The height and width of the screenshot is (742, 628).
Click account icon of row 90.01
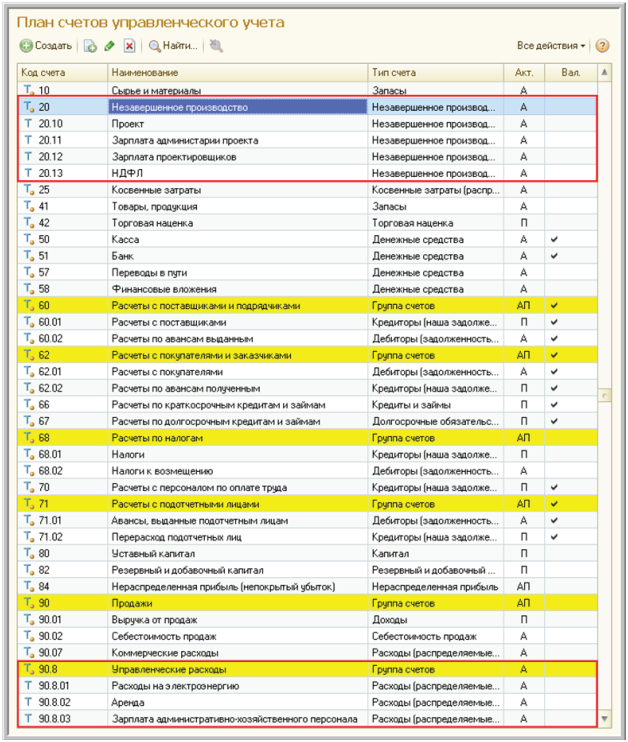tap(29, 619)
